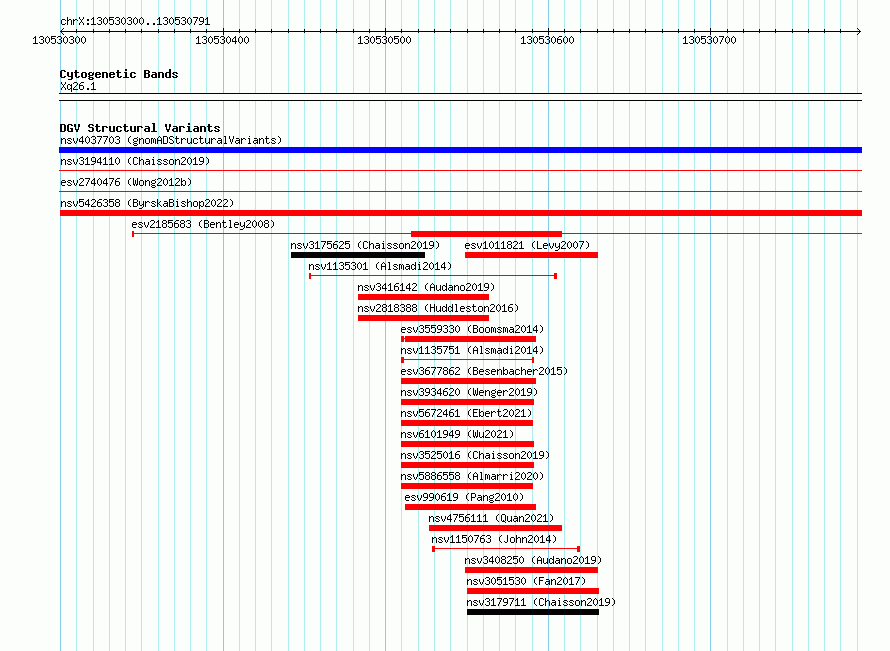
Task: Click the red nsv2818388 variant bar
Action: pos(423,318)
